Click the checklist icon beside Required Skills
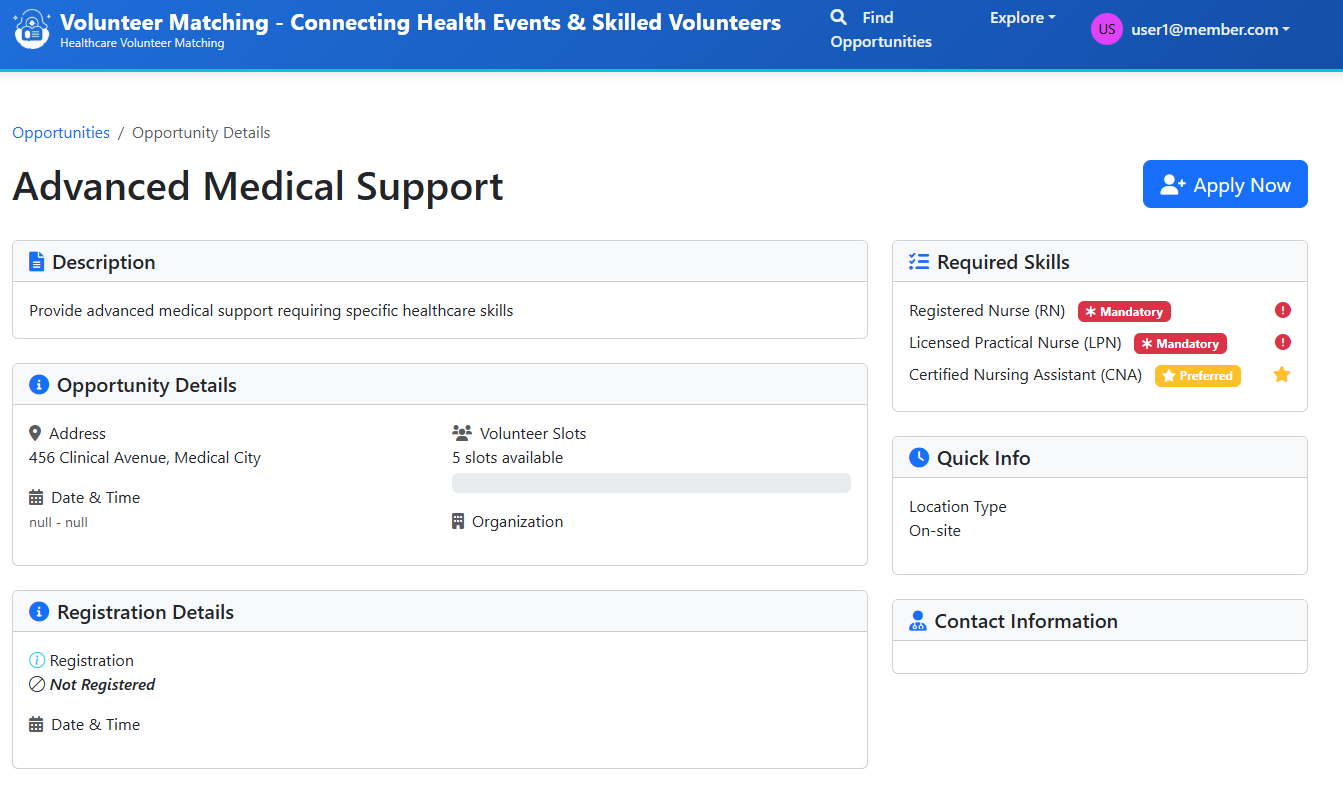 pos(919,262)
